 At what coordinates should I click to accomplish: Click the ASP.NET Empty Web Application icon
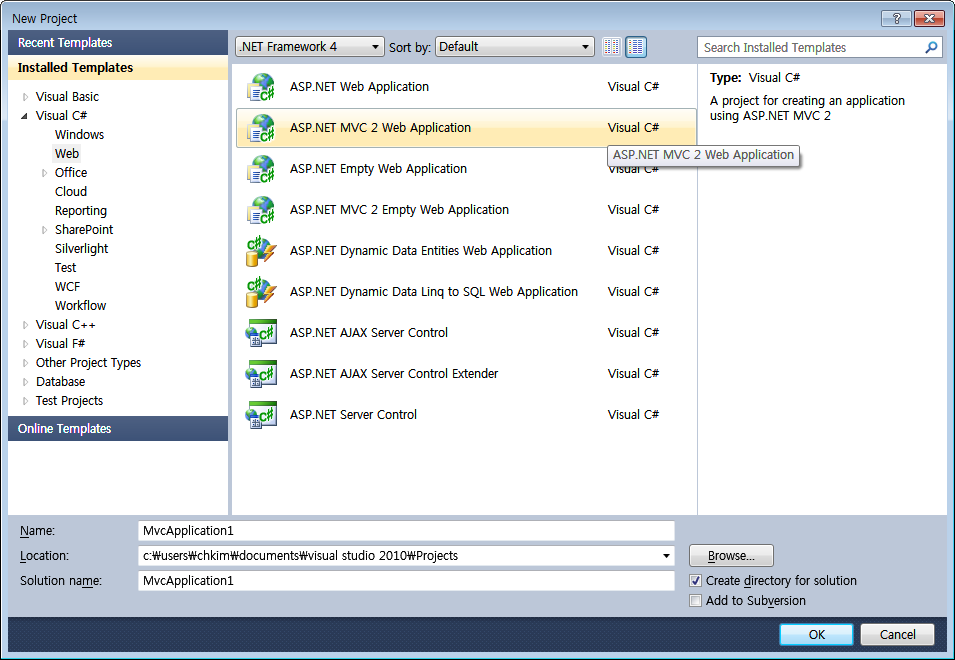point(261,169)
